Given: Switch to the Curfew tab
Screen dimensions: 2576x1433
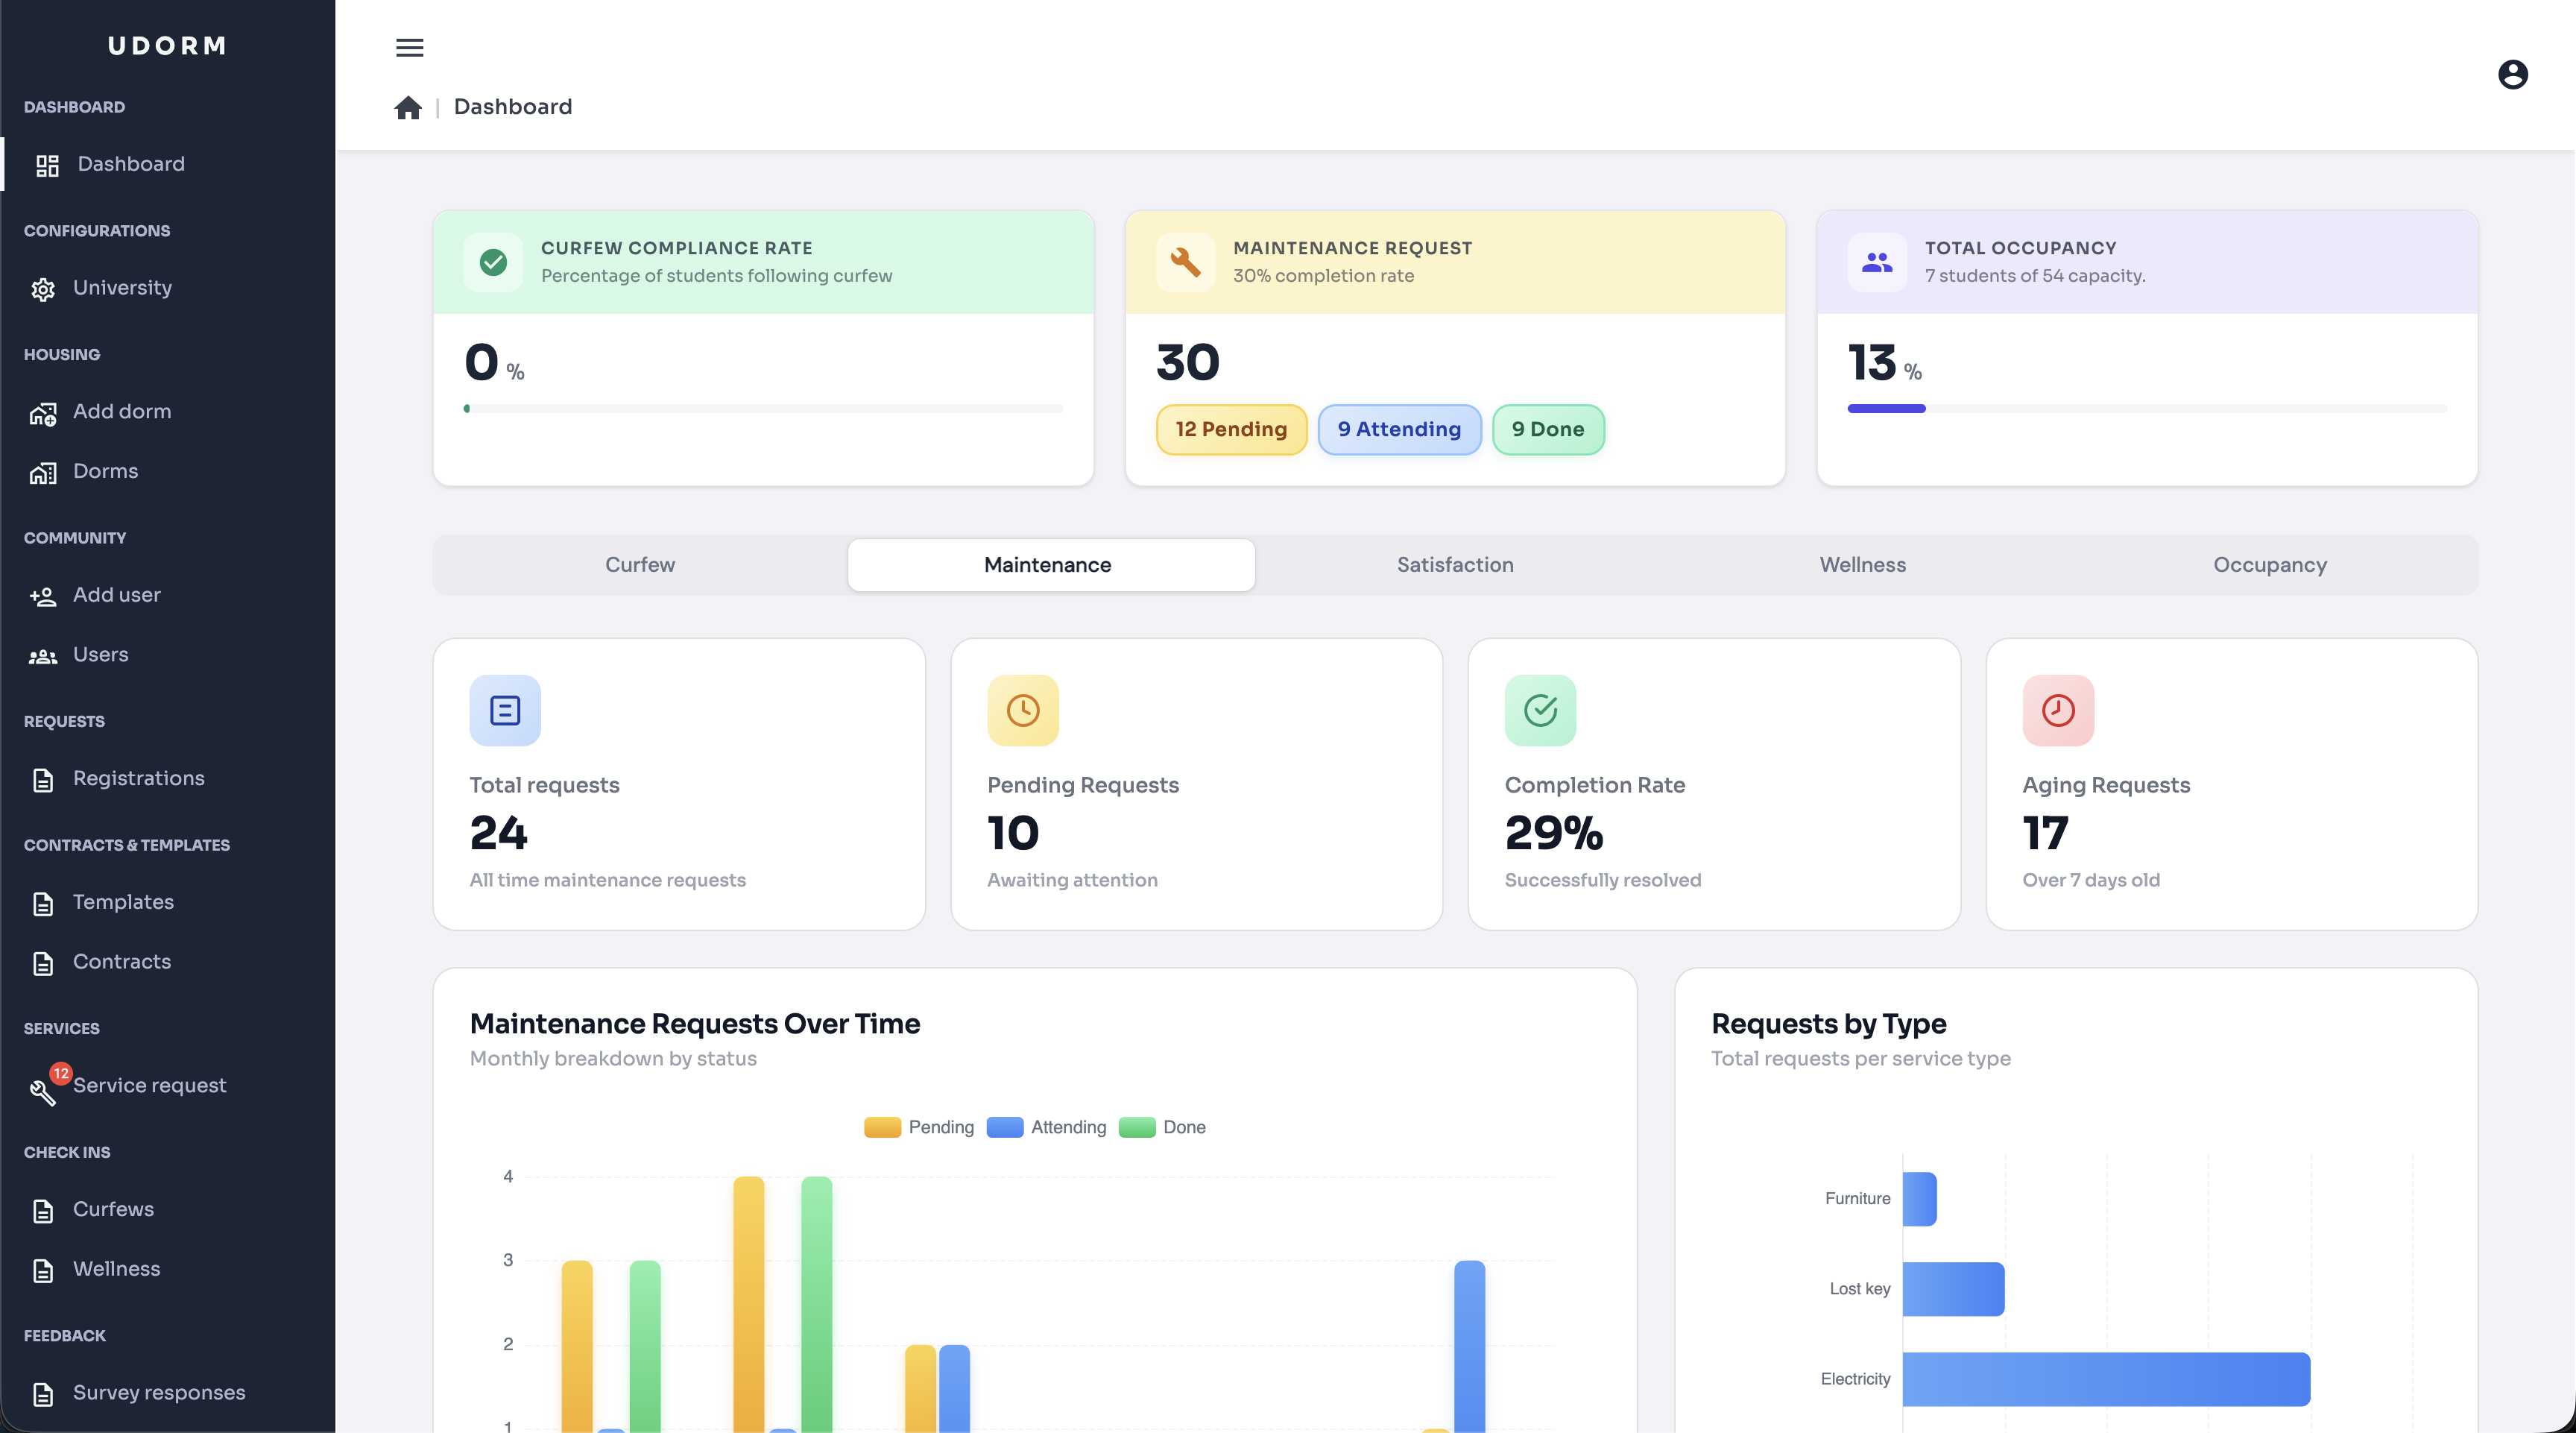Looking at the screenshot, I should click(640, 565).
